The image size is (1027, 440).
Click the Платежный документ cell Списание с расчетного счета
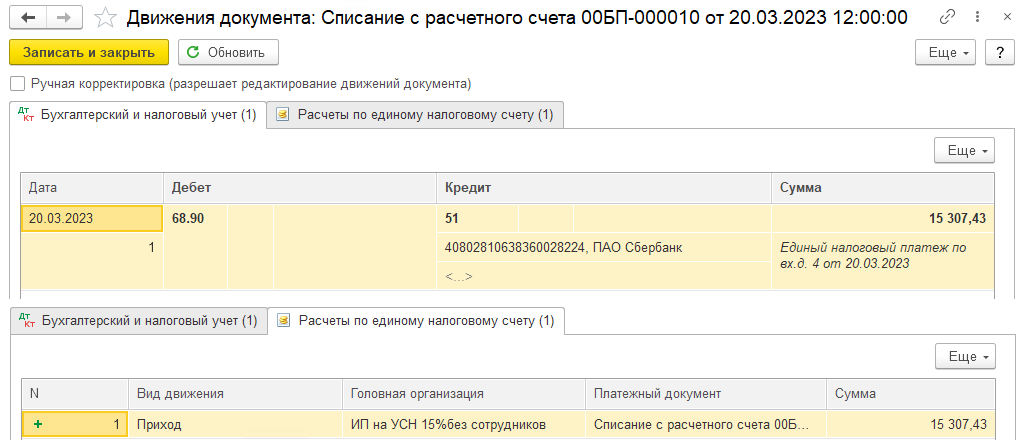point(705,425)
